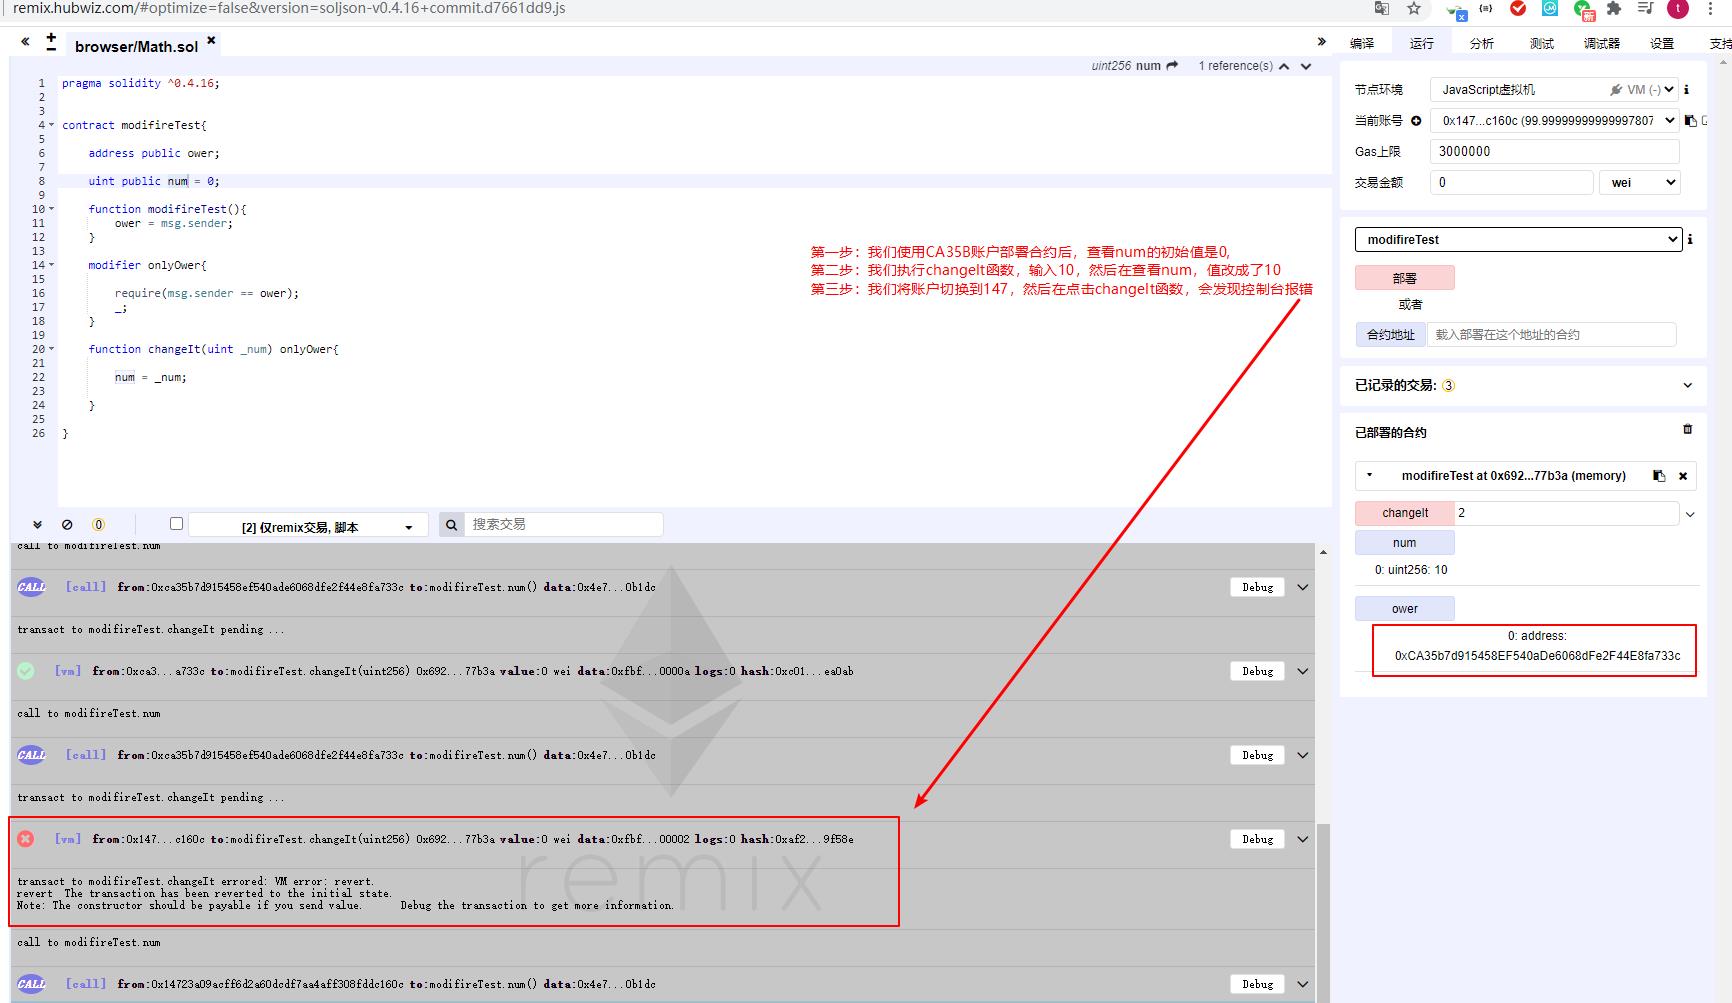Click the changeIt function button
This screenshot has height=1003, width=1732.
tap(1404, 513)
